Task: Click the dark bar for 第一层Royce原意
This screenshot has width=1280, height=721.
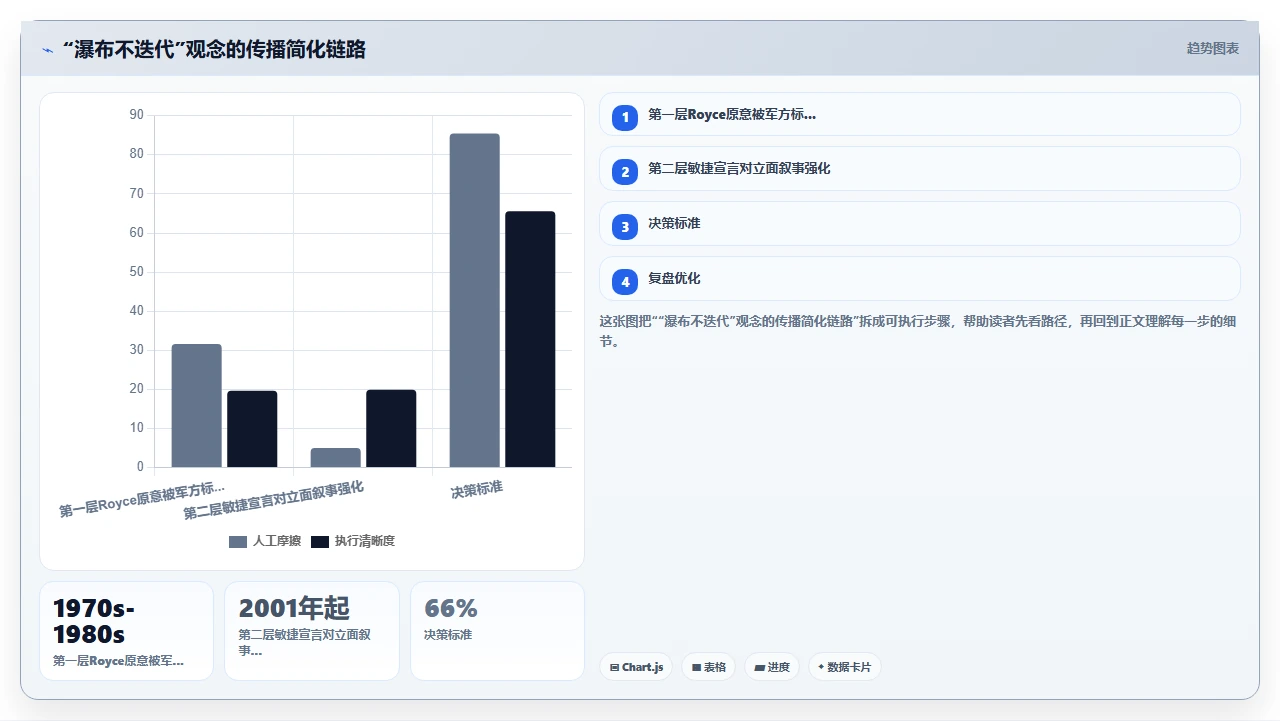Action: [252, 429]
